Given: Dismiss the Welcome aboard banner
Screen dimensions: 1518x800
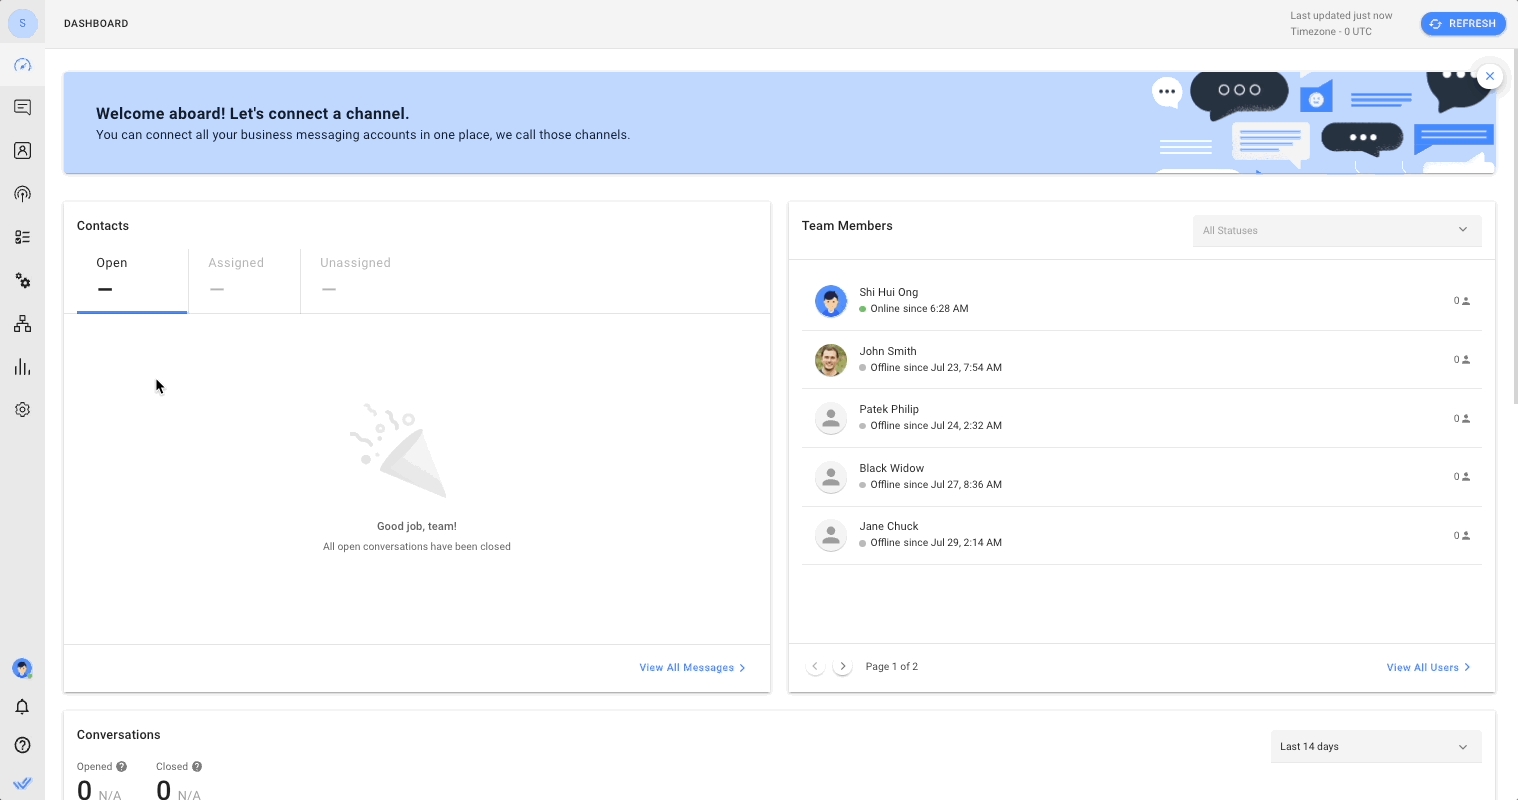Looking at the screenshot, I should (x=1490, y=76).
